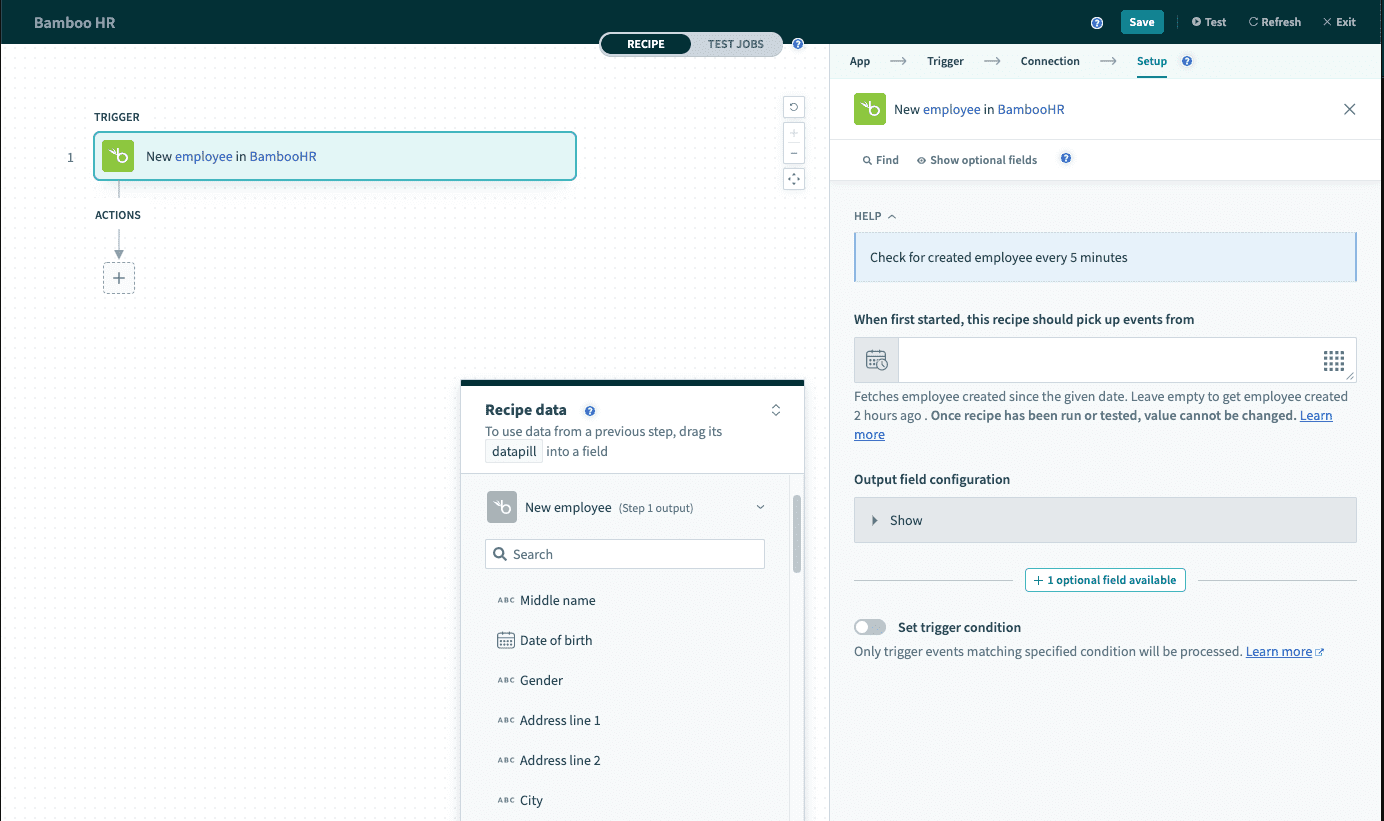The height and width of the screenshot is (821, 1384).
Task: Click the fit-to-view canvas icon
Action: pyautogui.click(x=794, y=179)
